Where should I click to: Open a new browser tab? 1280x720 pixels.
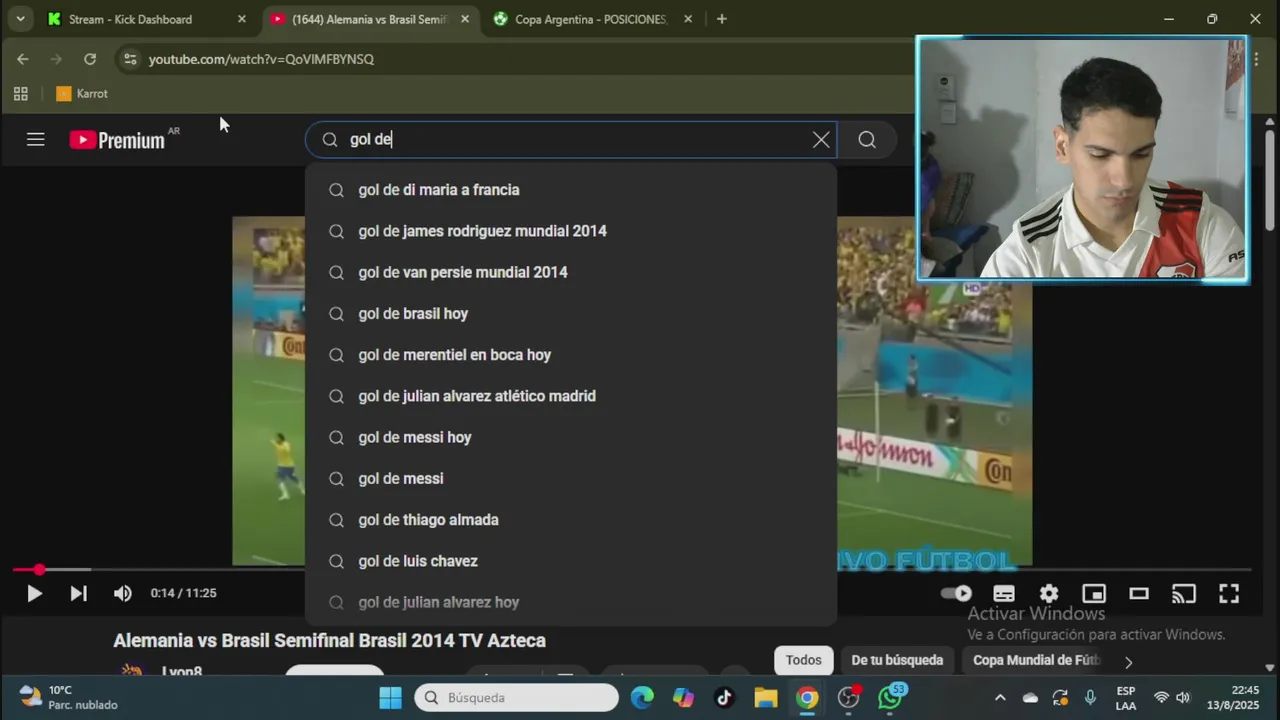(x=721, y=19)
